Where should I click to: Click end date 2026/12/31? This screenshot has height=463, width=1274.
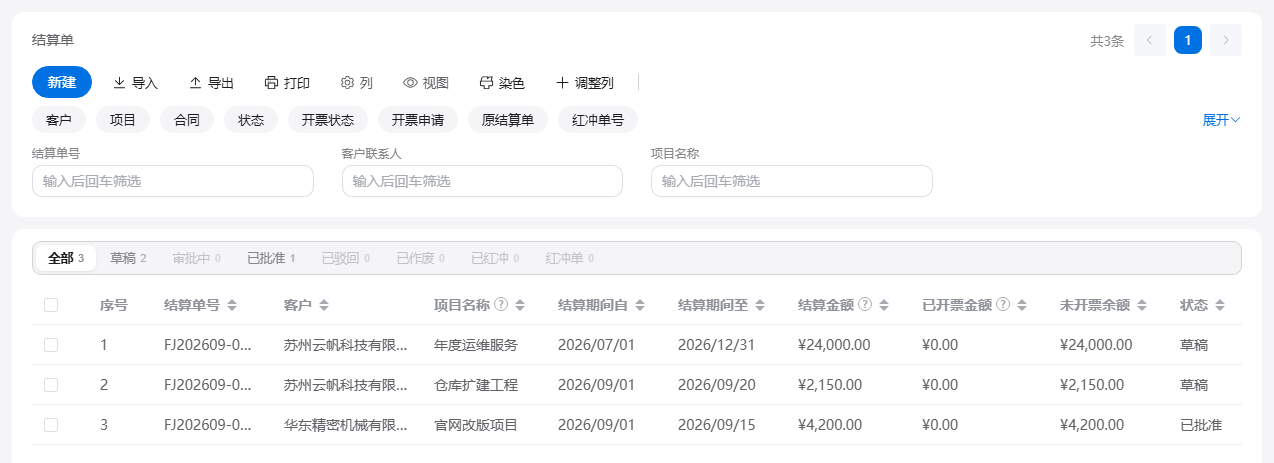(714, 345)
